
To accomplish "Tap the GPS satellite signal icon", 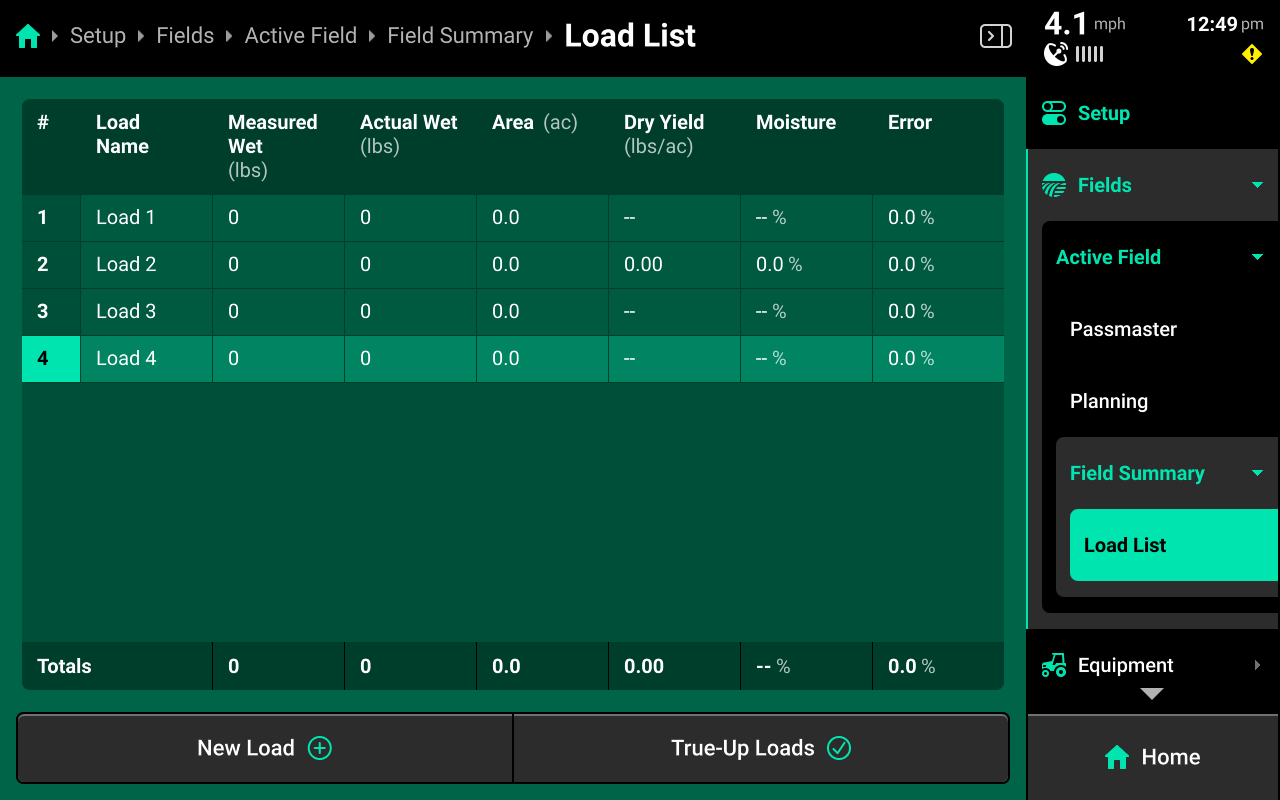I will 1056,54.
